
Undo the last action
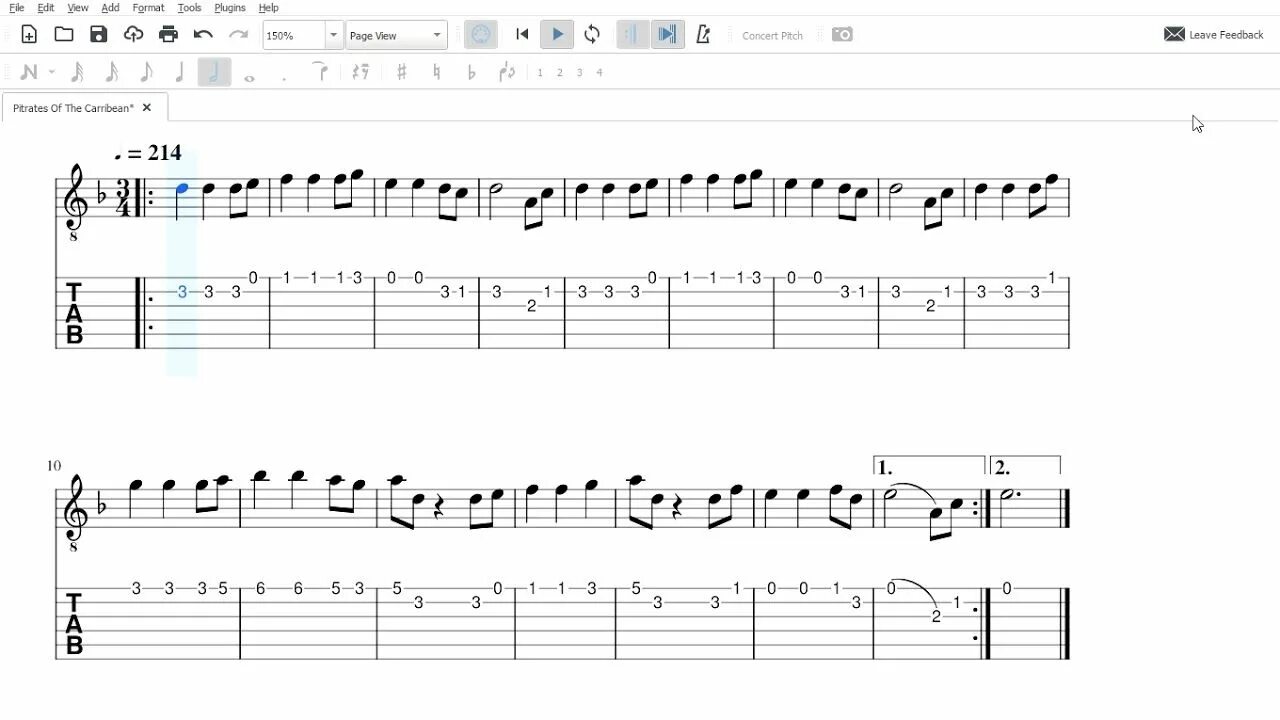[x=203, y=35]
